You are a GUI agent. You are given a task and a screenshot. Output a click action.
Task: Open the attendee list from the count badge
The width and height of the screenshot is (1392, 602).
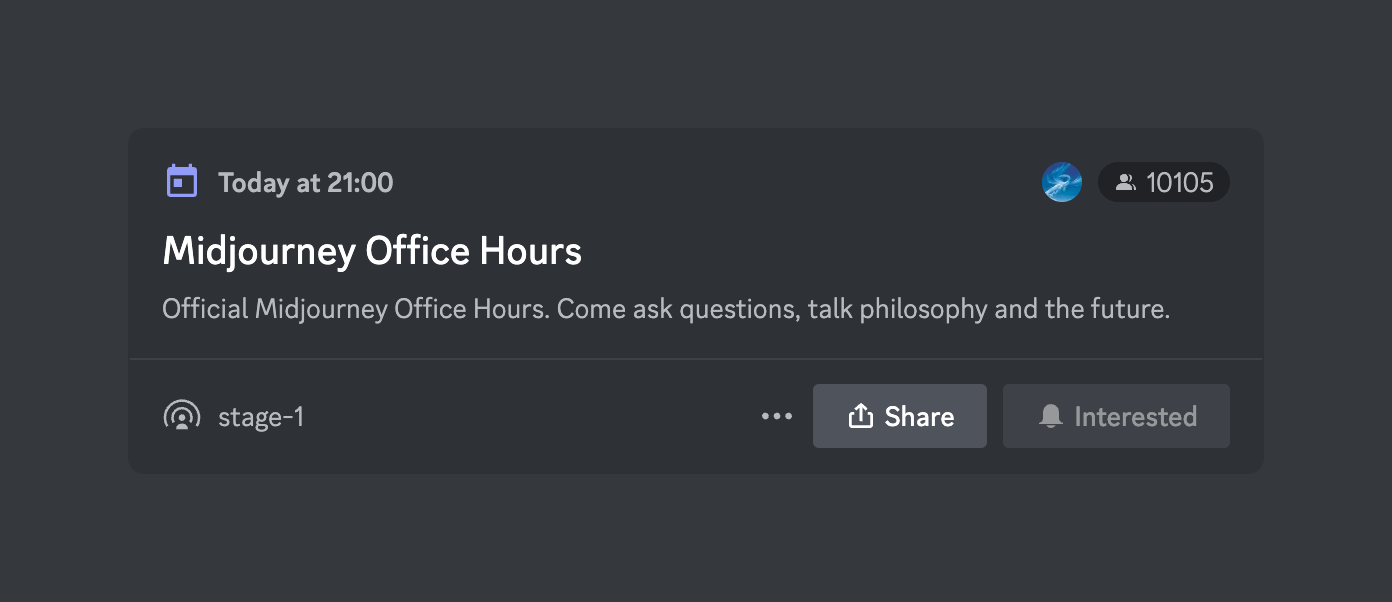(1164, 181)
